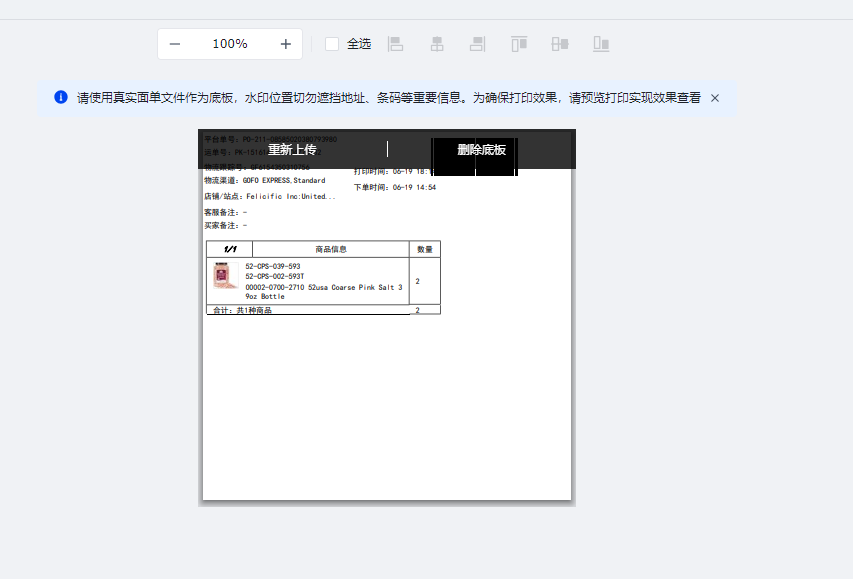The image size is (853, 579).
Task: Click the SKU text '52-CPS-002-593T'
Action: click(x=275, y=276)
